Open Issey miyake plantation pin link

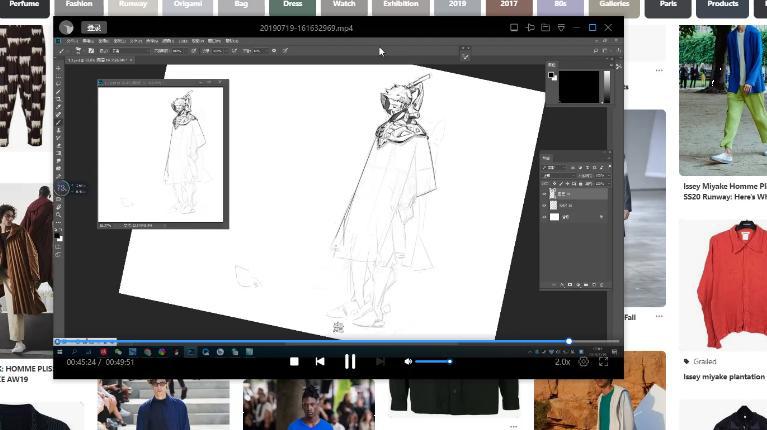pos(725,377)
